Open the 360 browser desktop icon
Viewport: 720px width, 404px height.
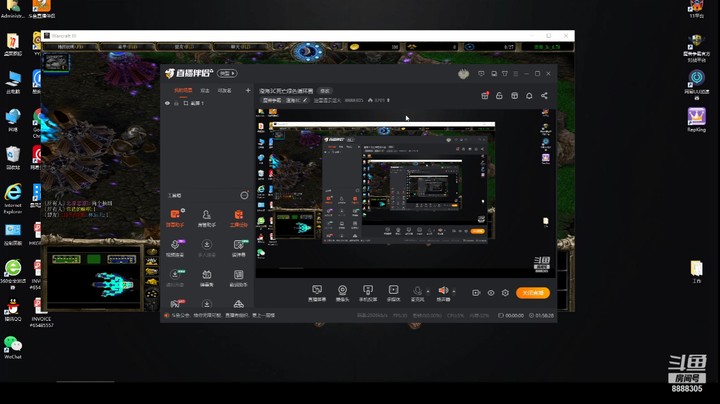click(x=13, y=274)
